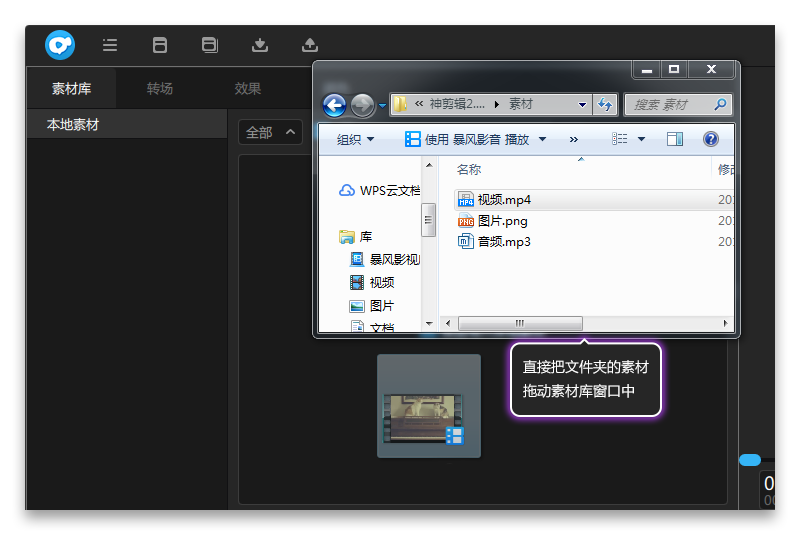Switch to the 效果 tab
The height and width of the screenshot is (535, 800).
[x=247, y=89]
